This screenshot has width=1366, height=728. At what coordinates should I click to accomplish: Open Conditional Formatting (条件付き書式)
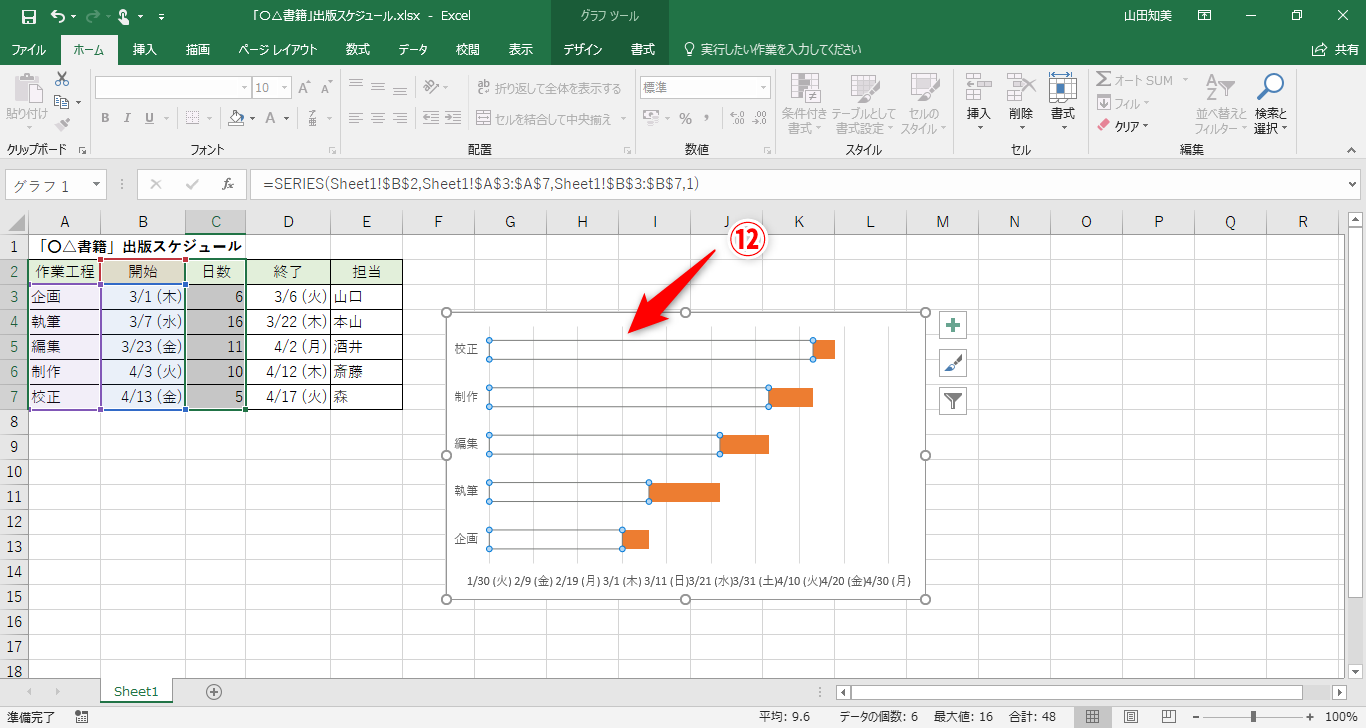click(x=804, y=103)
